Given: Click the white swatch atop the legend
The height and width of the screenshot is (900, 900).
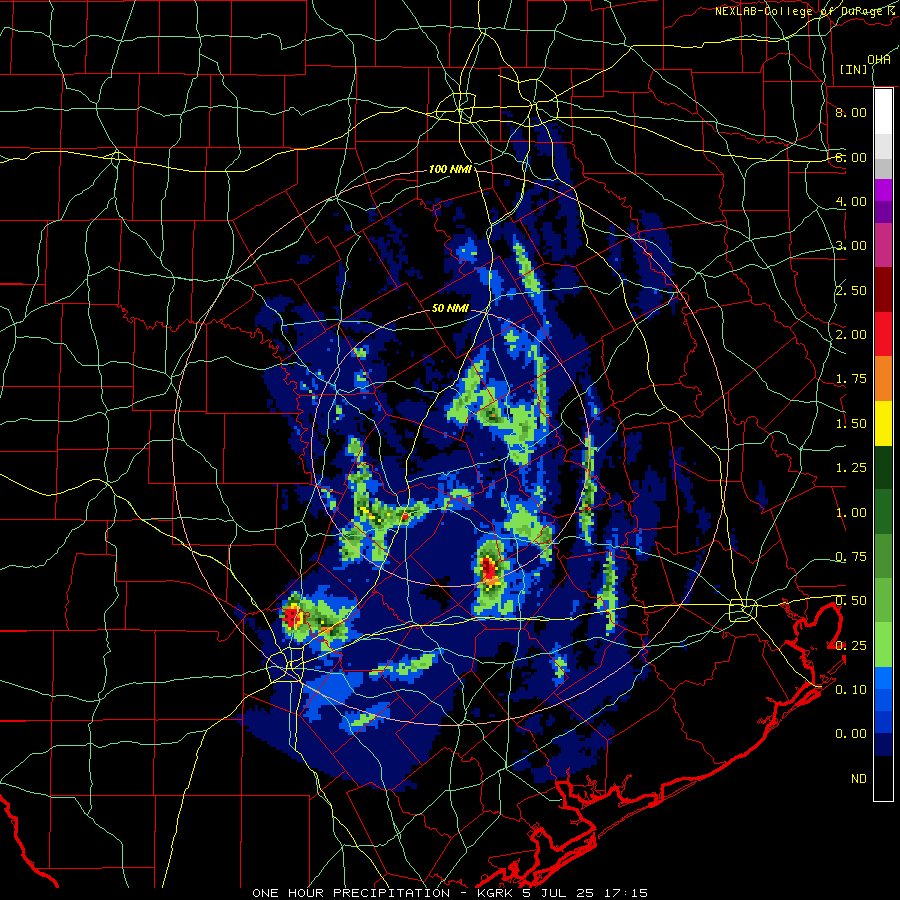Looking at the screenshot, I should (883, 111).
